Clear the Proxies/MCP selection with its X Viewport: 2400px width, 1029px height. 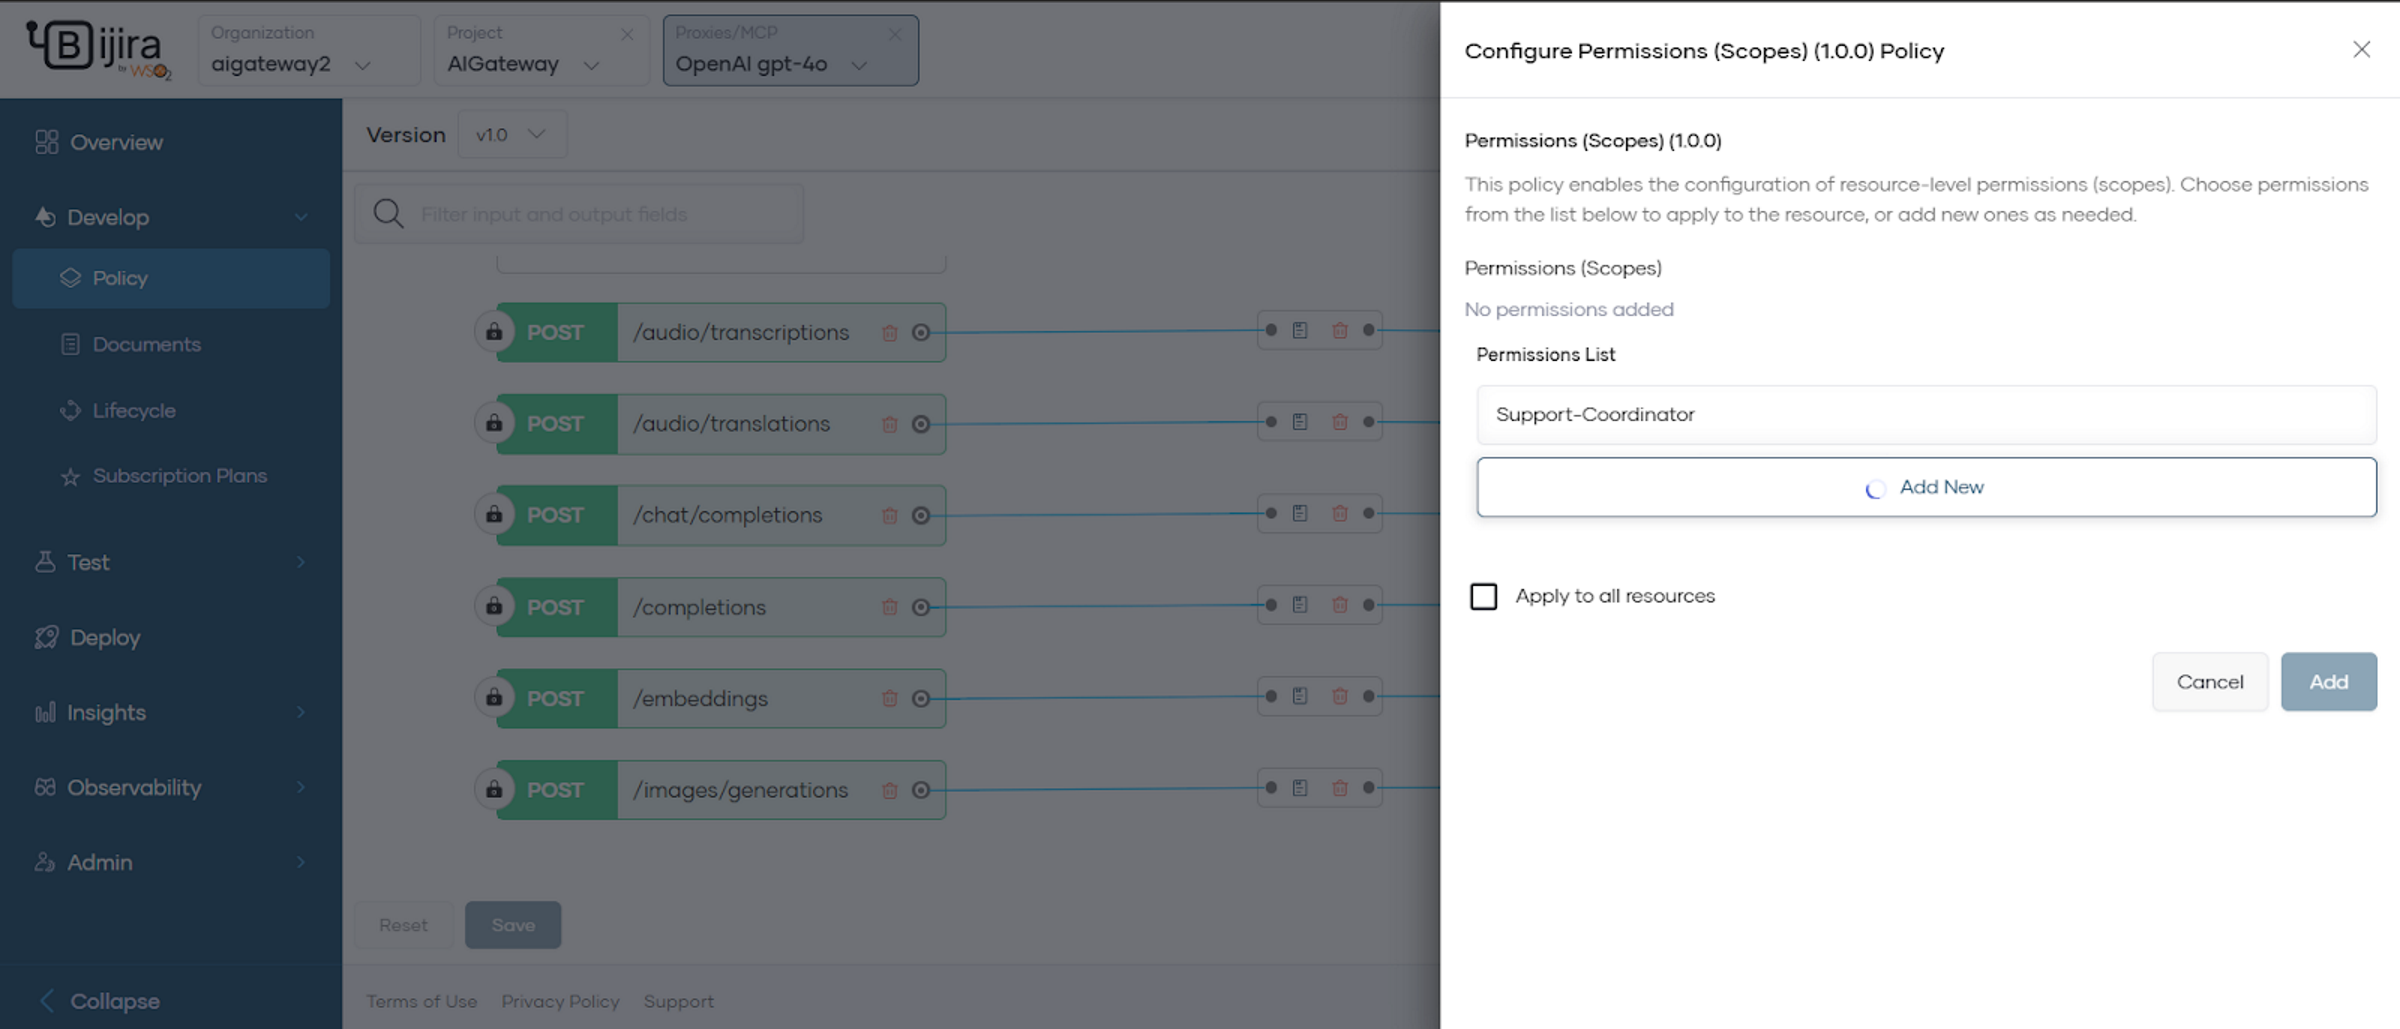895,34
